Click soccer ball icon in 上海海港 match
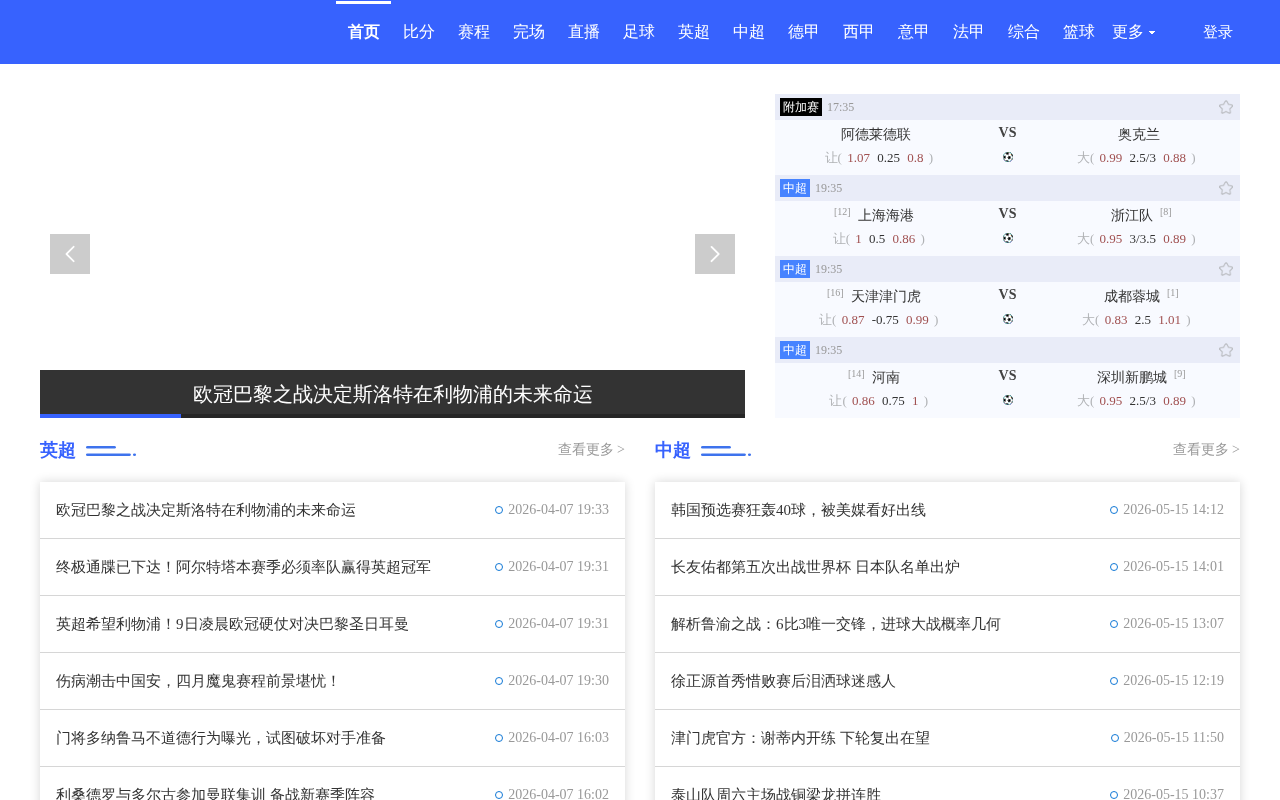Image resolution: width=1280 pixels, height=800 pixels. (x=1008, y=238)
